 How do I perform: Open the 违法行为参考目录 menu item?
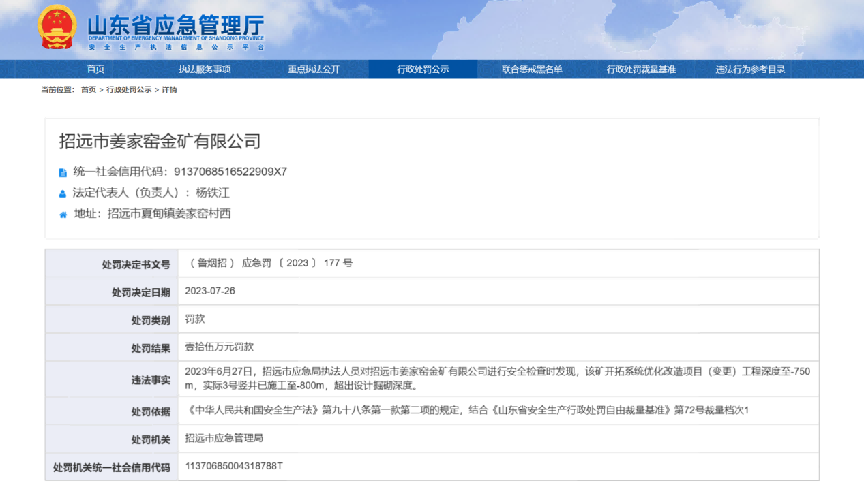750,69
